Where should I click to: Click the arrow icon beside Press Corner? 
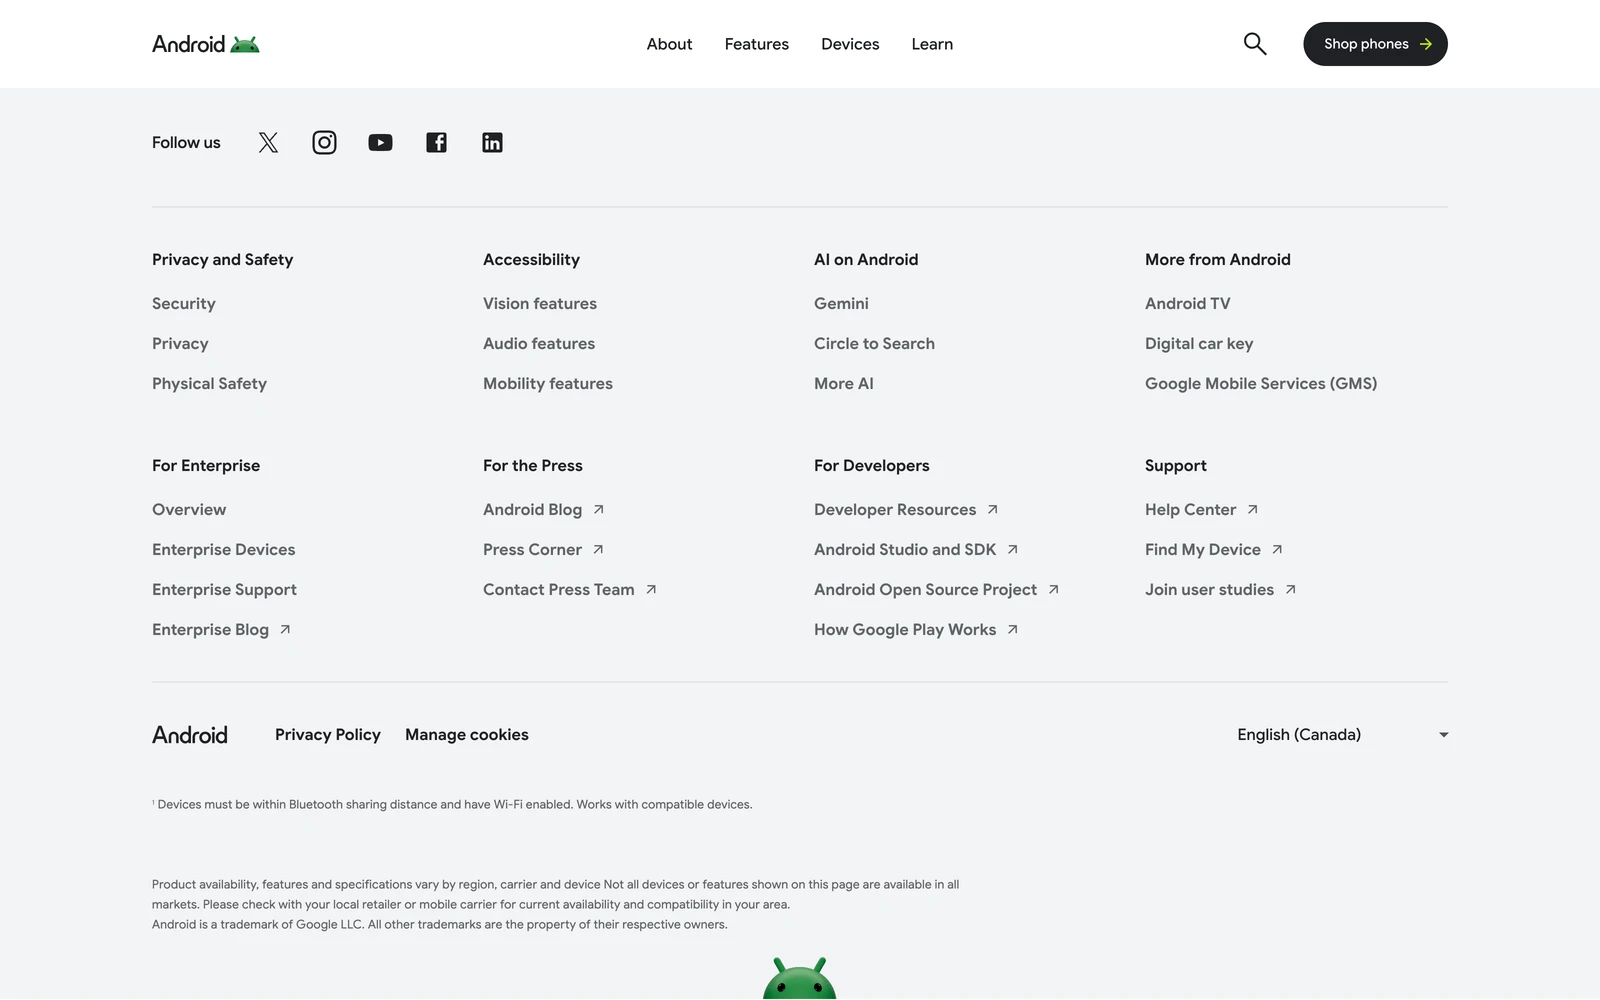(x=598, y=550)
